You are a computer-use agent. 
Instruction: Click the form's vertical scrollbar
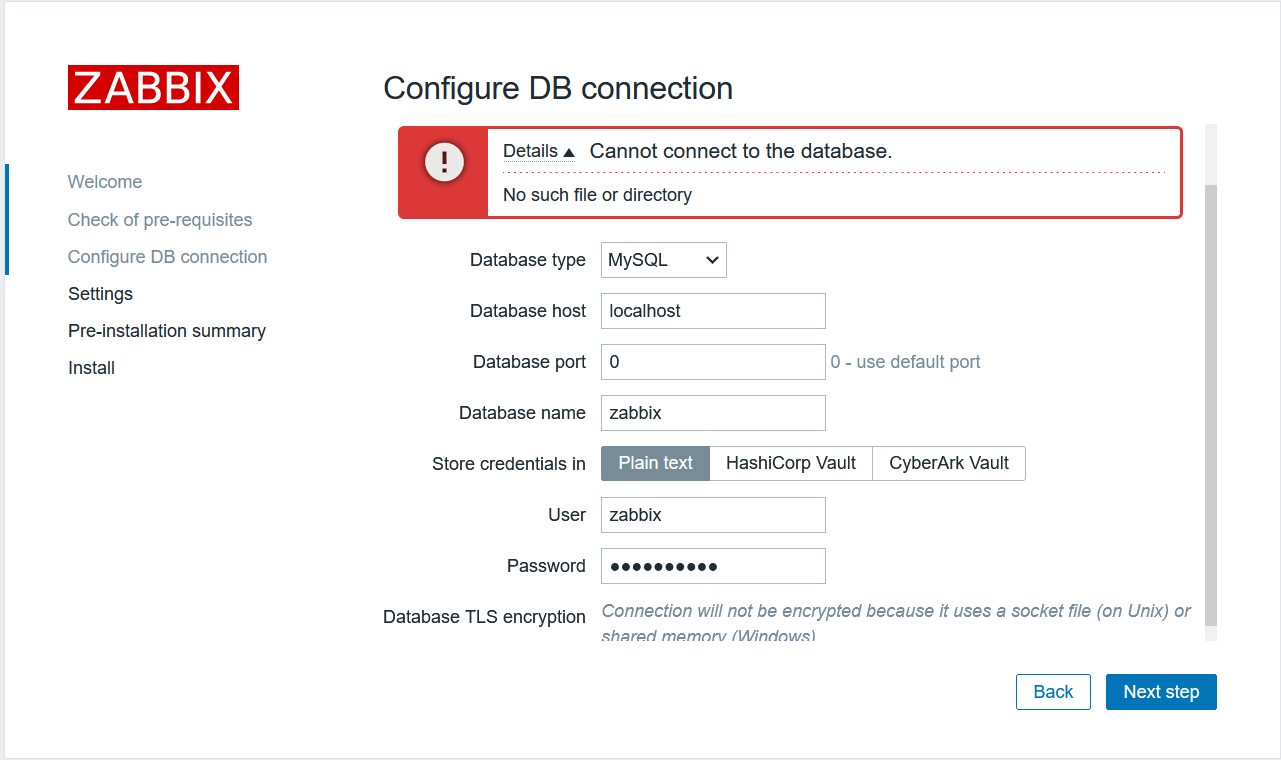1210,400
